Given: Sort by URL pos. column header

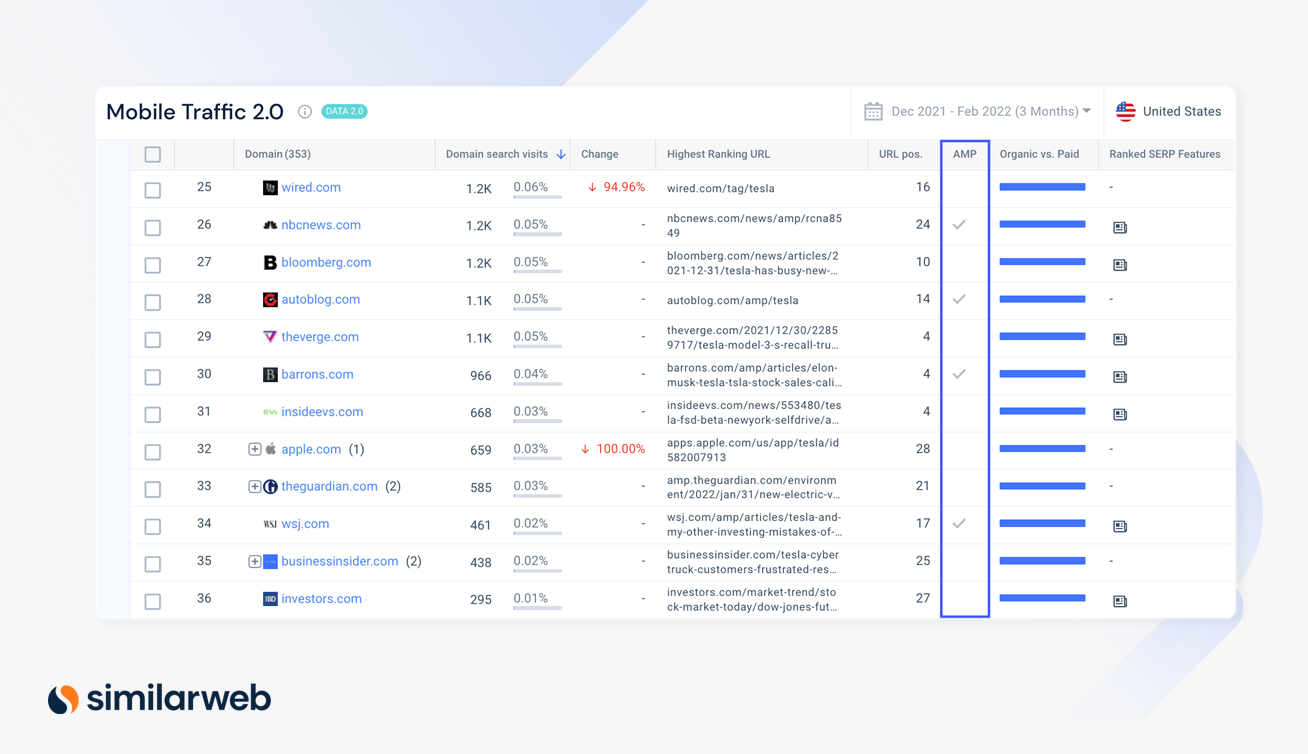Looking at the screenshot, I should 900,154.
